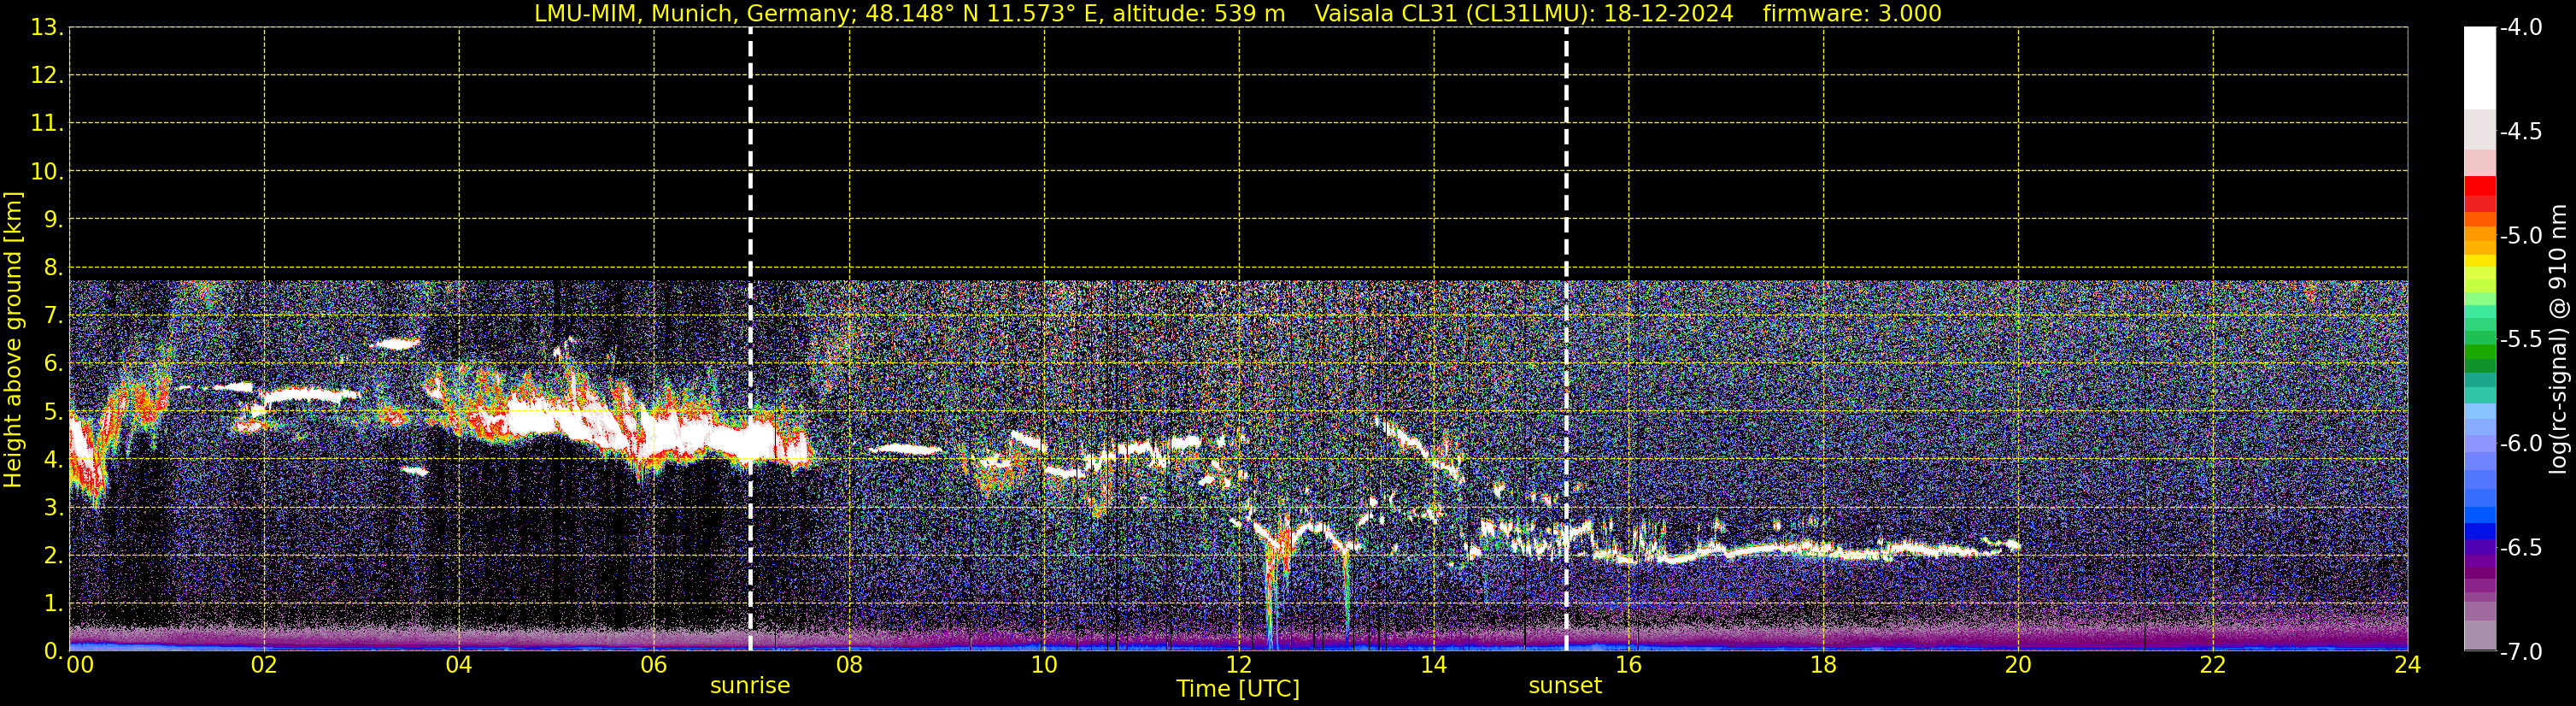
Task: Select the 'sunset' label below the time axis
Action: coord(1565,686)
